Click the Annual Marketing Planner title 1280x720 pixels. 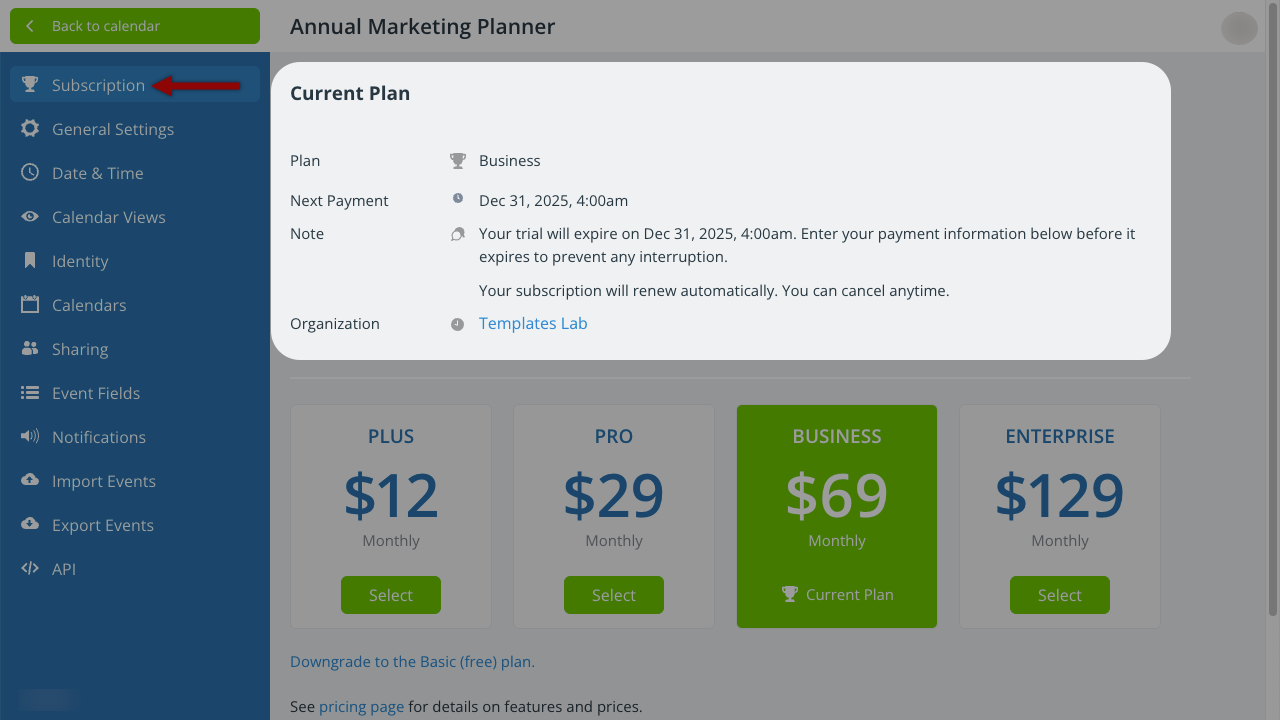422,27
